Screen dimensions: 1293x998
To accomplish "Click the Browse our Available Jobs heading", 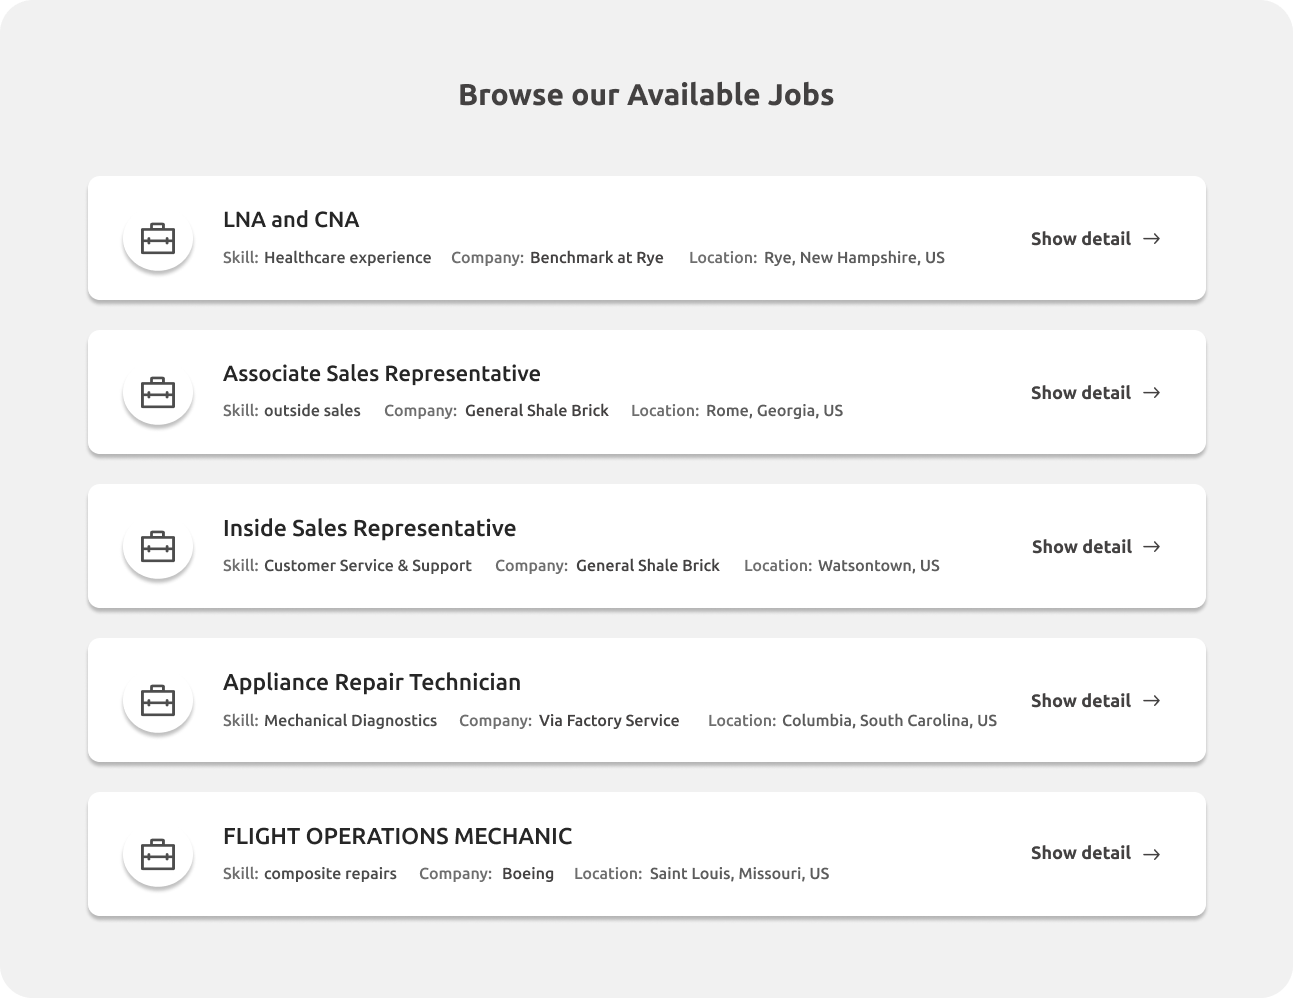I will pos(646,94).
